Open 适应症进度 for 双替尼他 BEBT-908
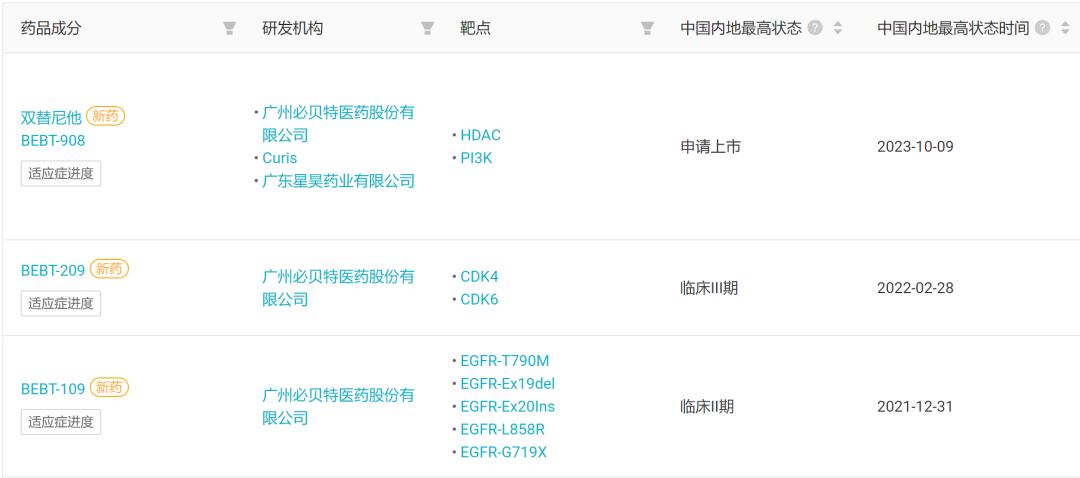This screenshot has height=478, width=1080. click(61, 174)
